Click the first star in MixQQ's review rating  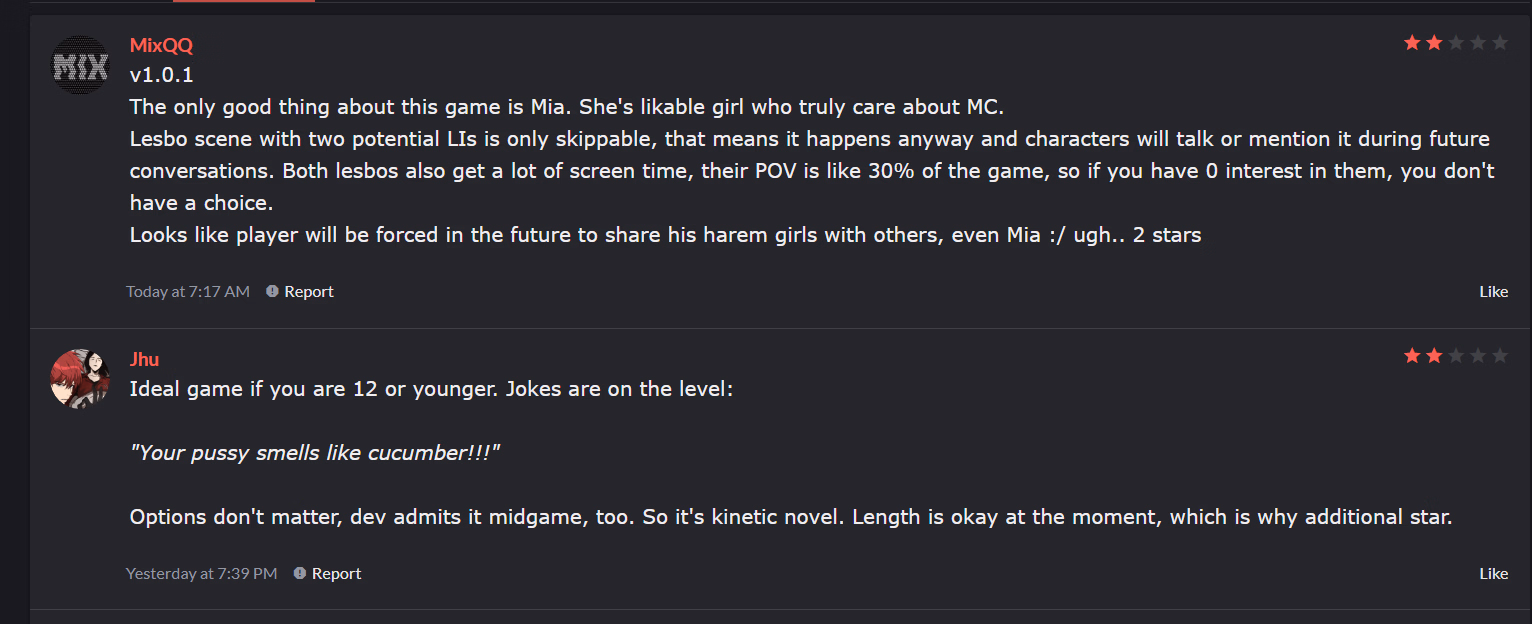point(1412,43)
